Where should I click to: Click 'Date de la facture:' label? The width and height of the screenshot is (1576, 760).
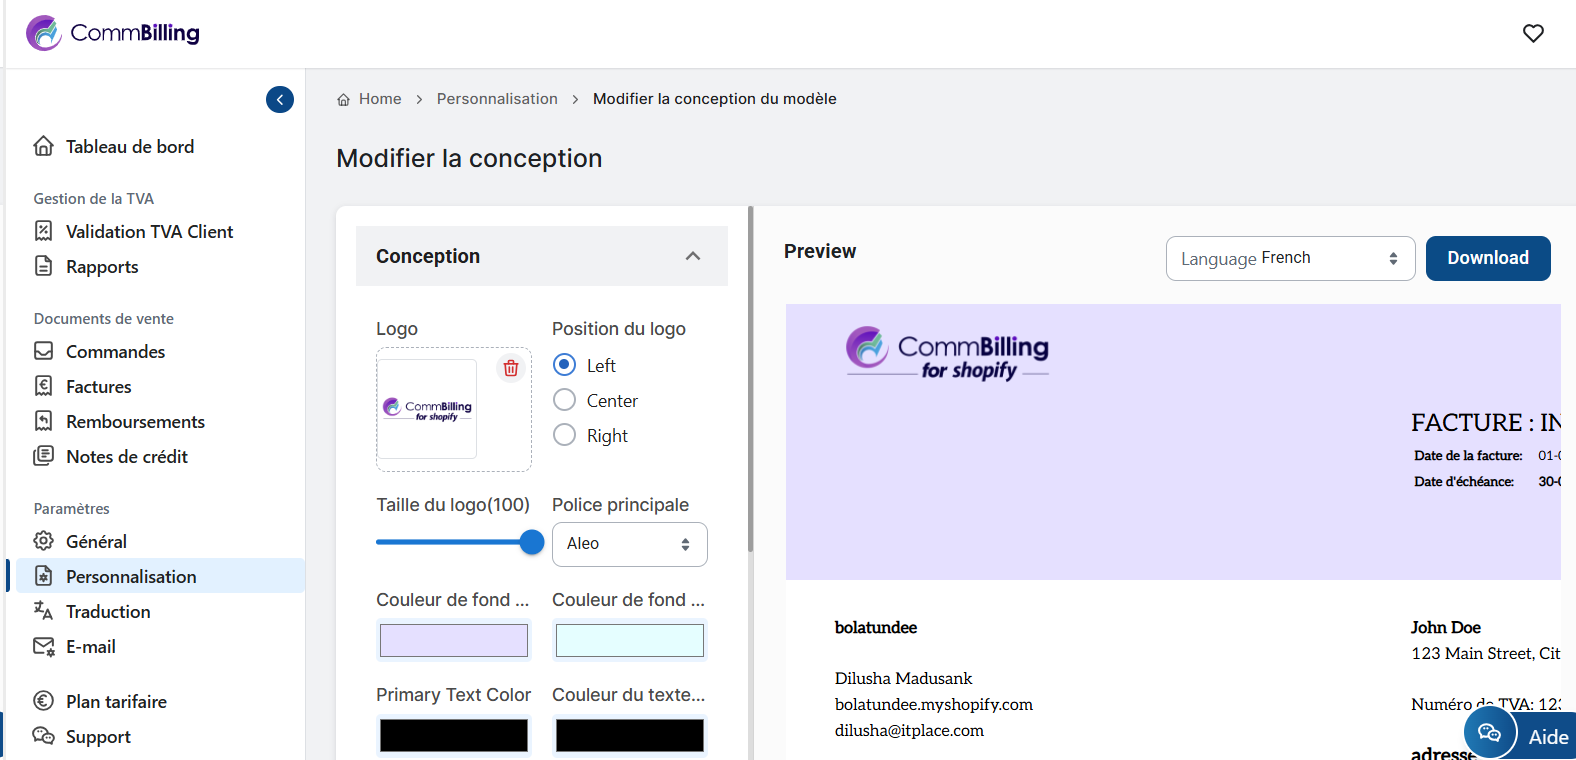[1468, 455]
